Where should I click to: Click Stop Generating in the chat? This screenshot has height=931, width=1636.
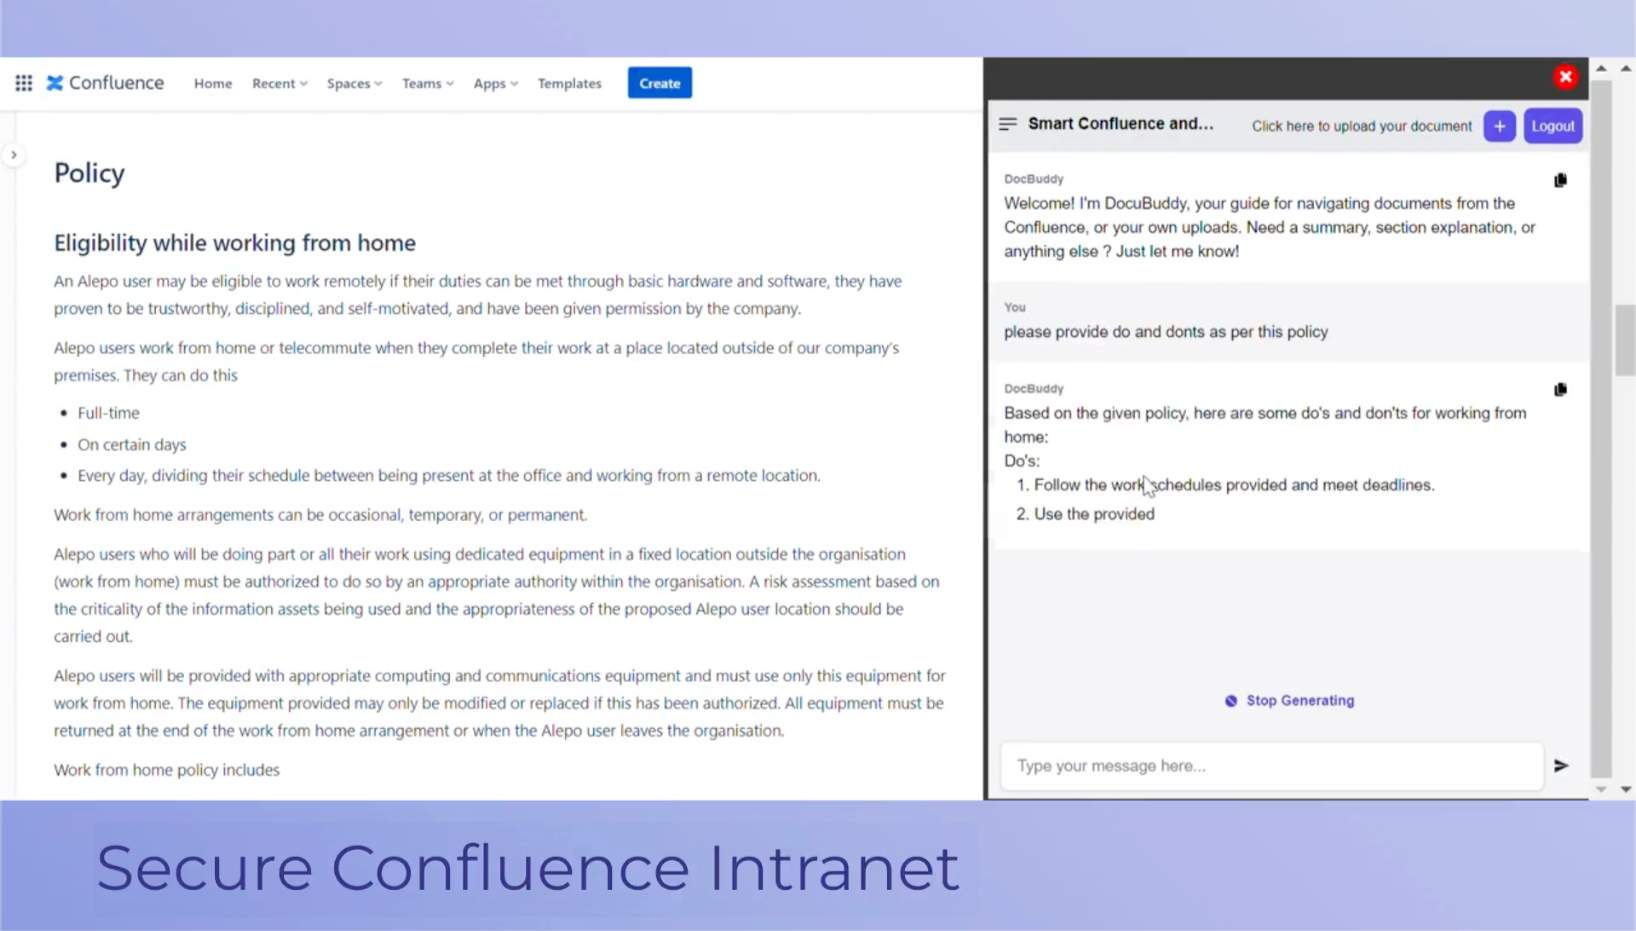pos(1289,700)
